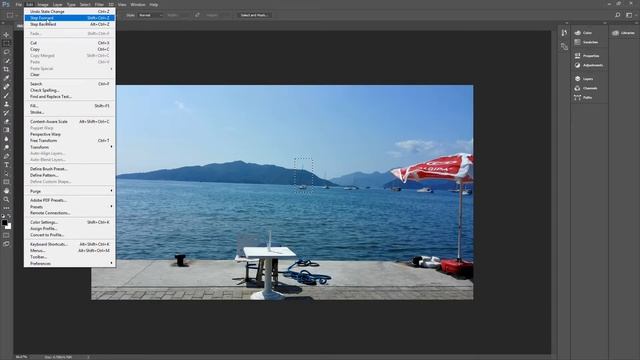Change the screen mode from toolbar
The height and width of the screenshot is (360, 640).
[6, 244]
